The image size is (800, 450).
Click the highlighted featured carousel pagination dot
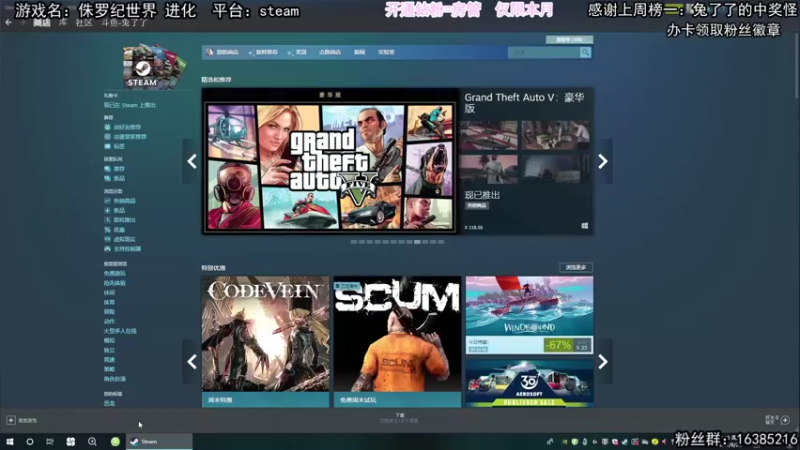click(x=417, y=242)
